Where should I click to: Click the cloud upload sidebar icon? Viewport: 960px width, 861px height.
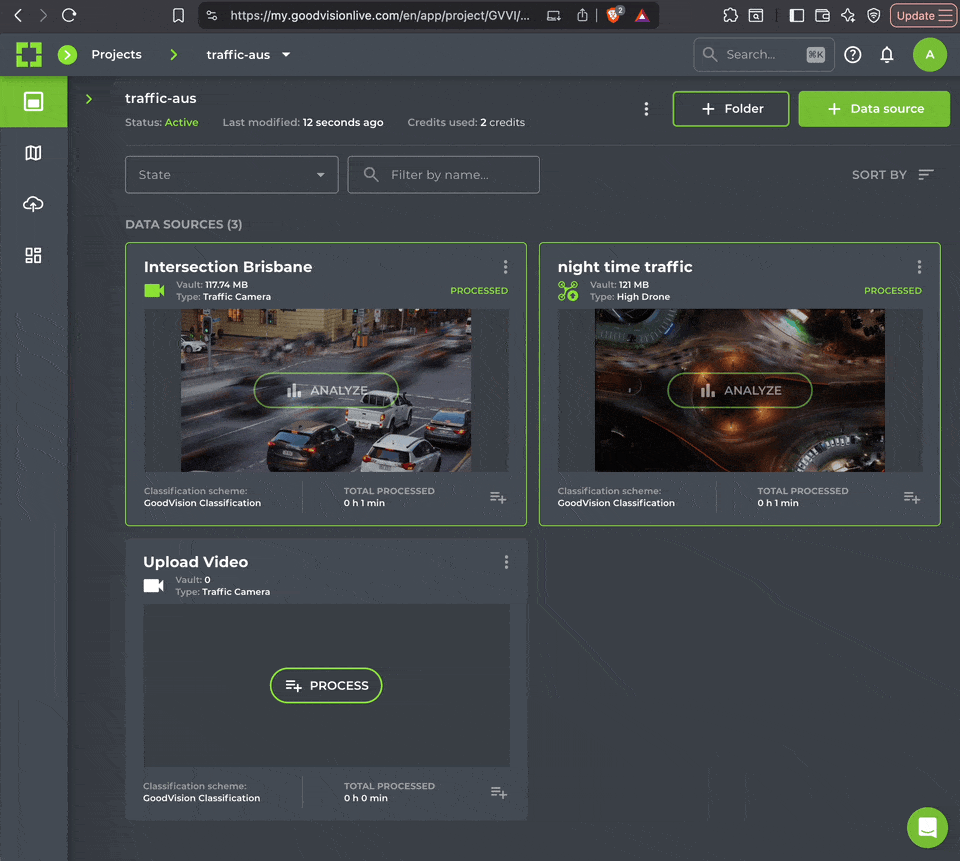pos(33,204)
